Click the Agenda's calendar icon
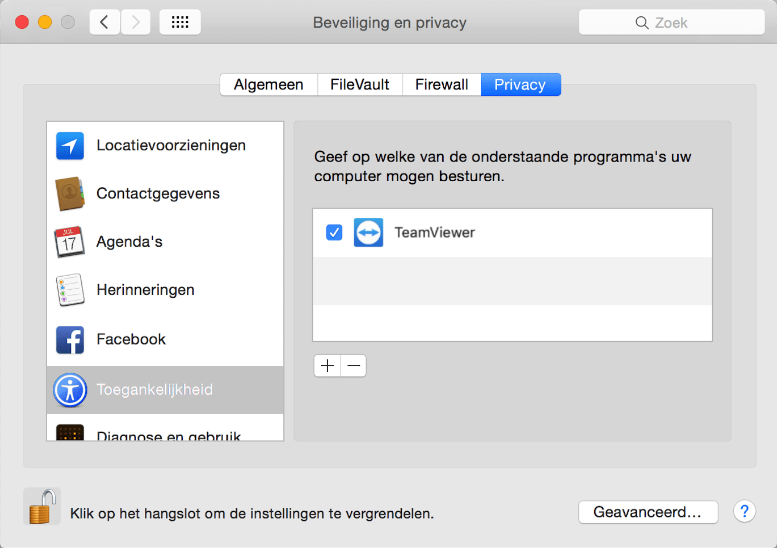 tap(70, 242)
